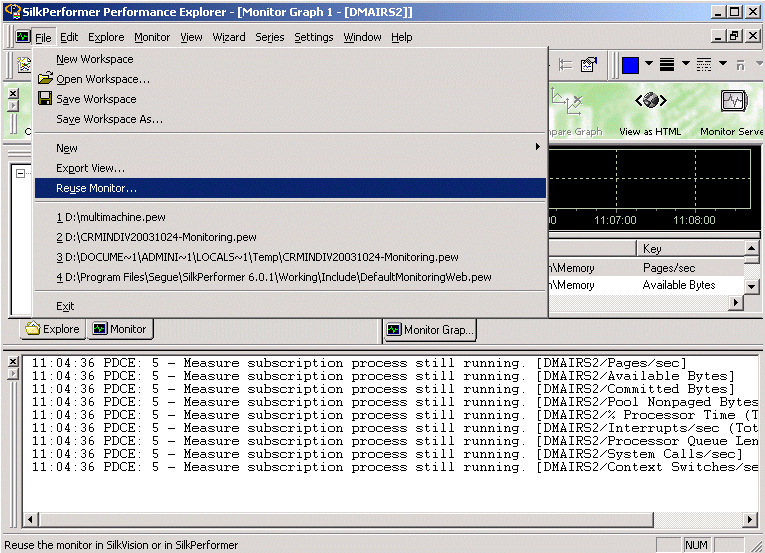Expand the New submenu

point(290,148)
